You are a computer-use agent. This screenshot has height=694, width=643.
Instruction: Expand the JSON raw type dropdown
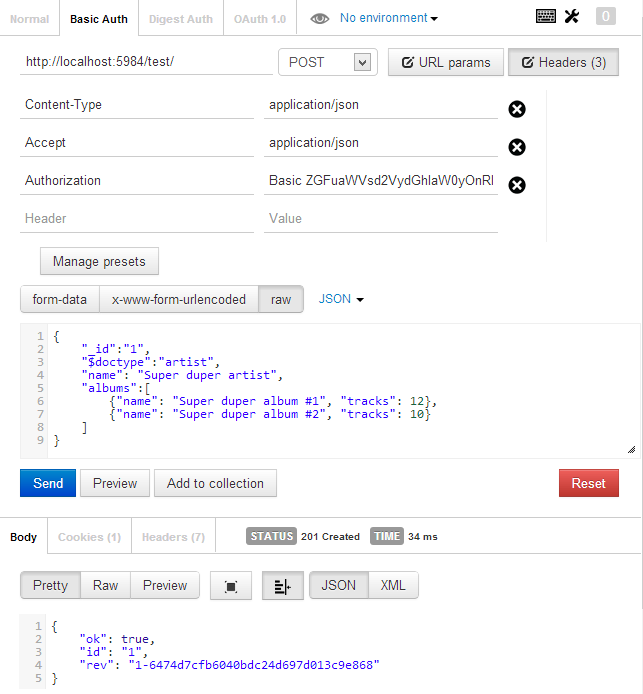click(341, 299)
